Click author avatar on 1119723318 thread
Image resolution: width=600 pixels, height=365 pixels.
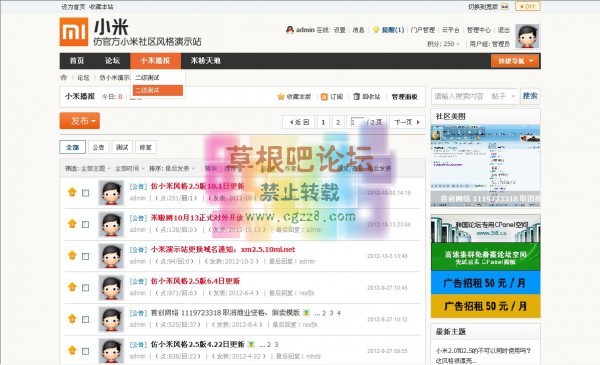[x=111, y=319]
